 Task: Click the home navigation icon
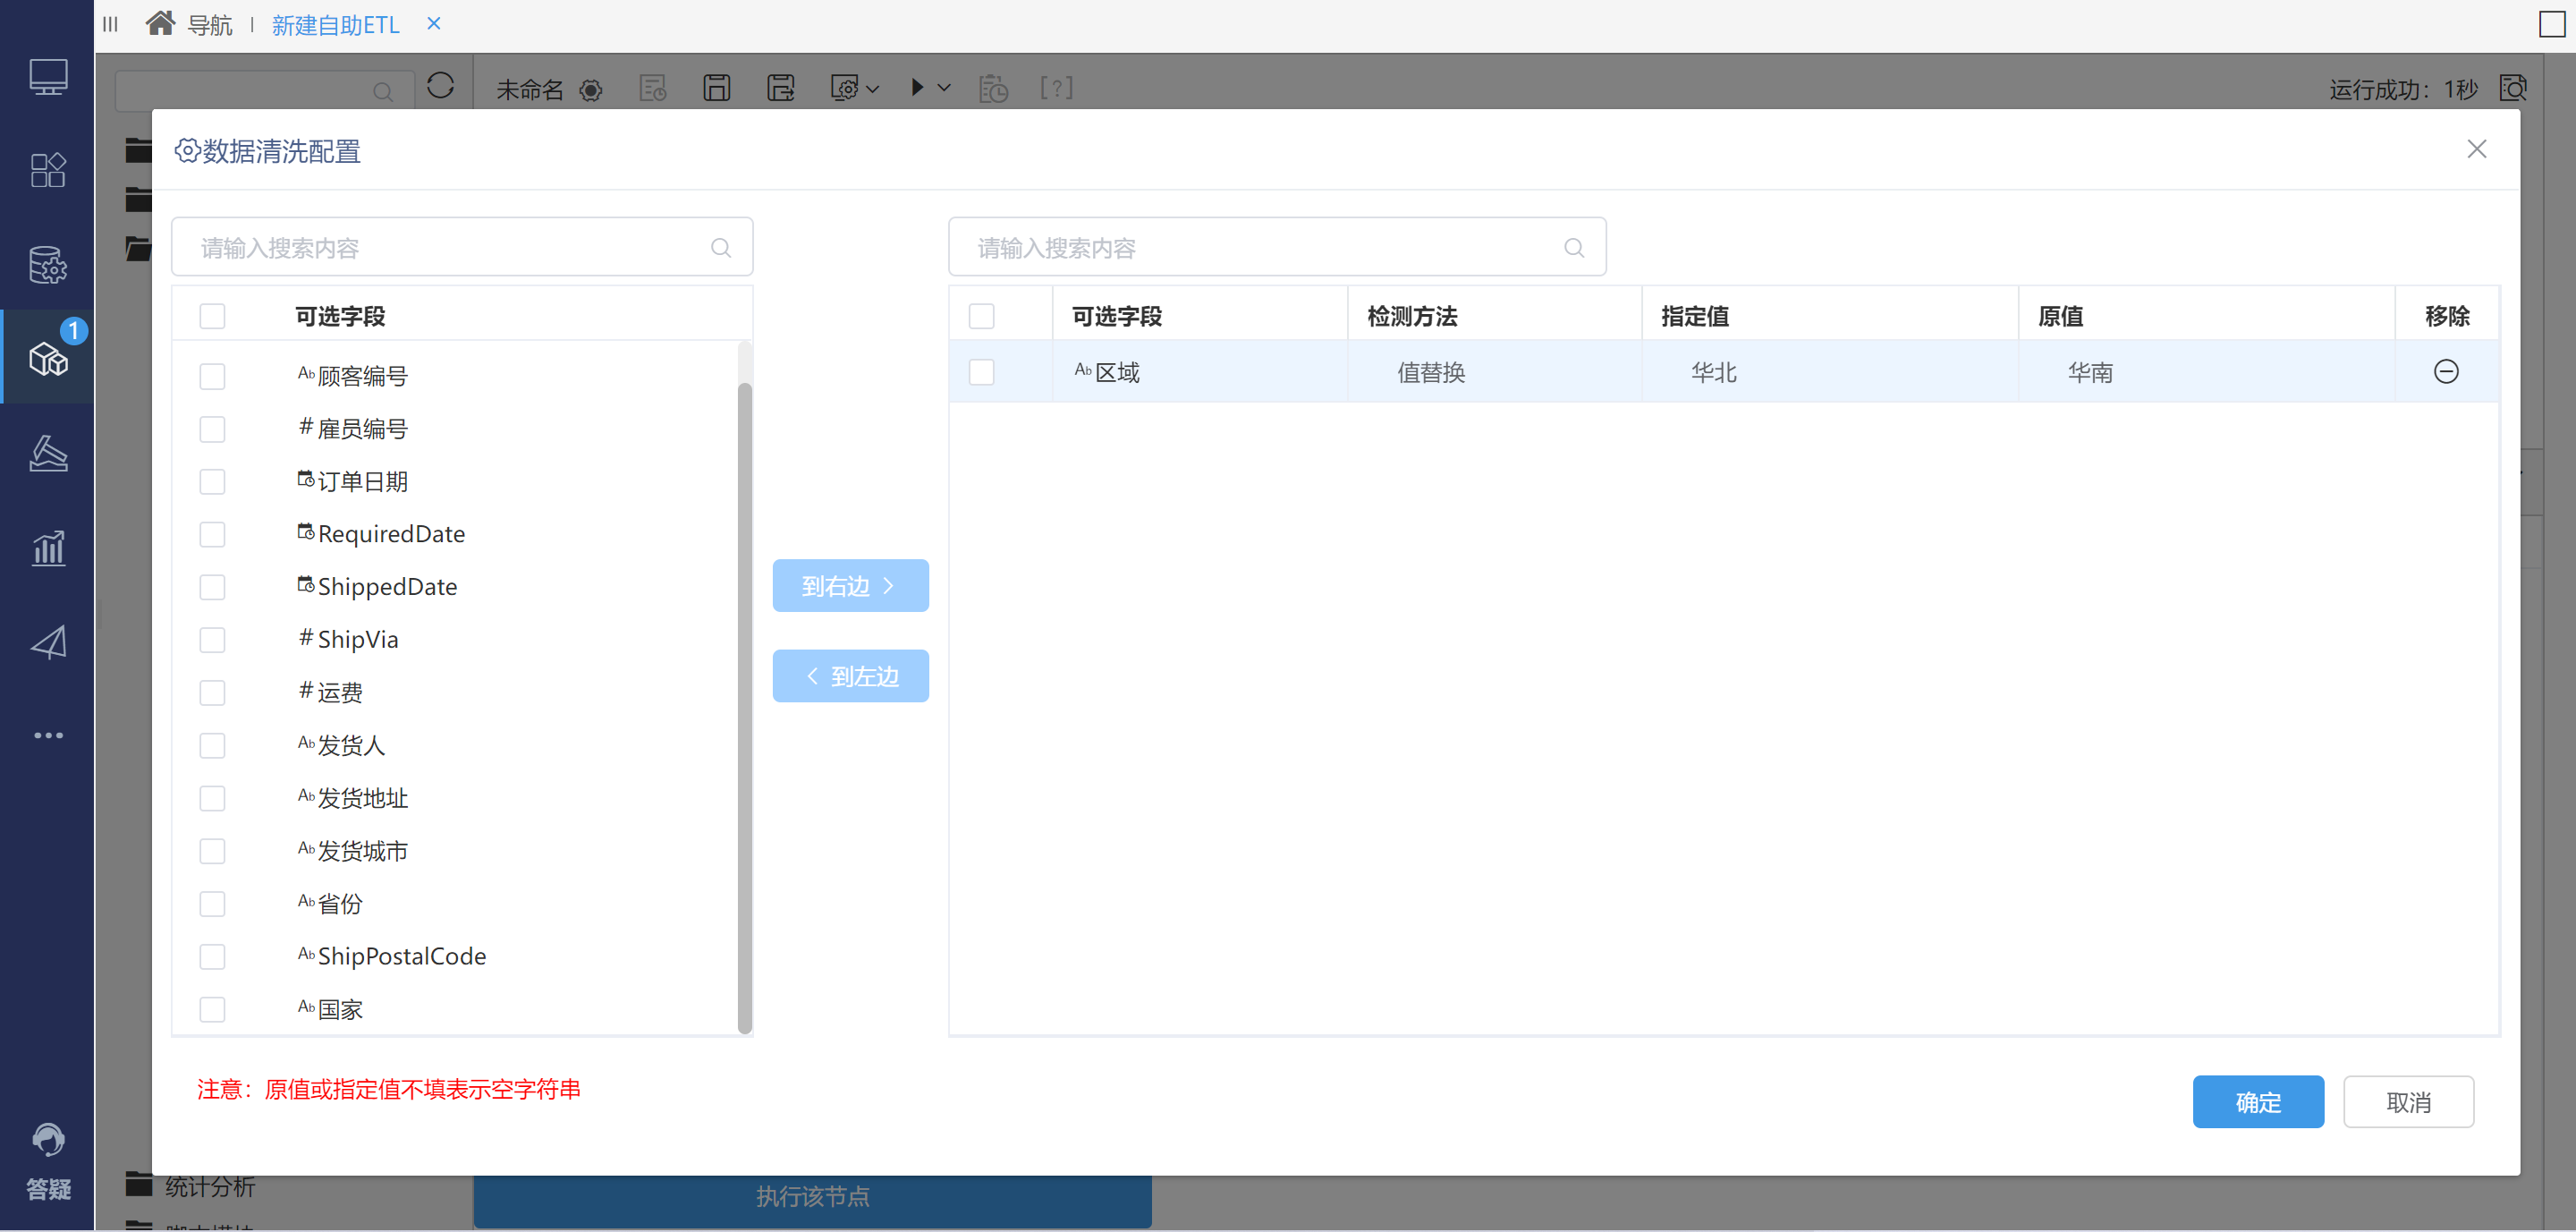160,23
